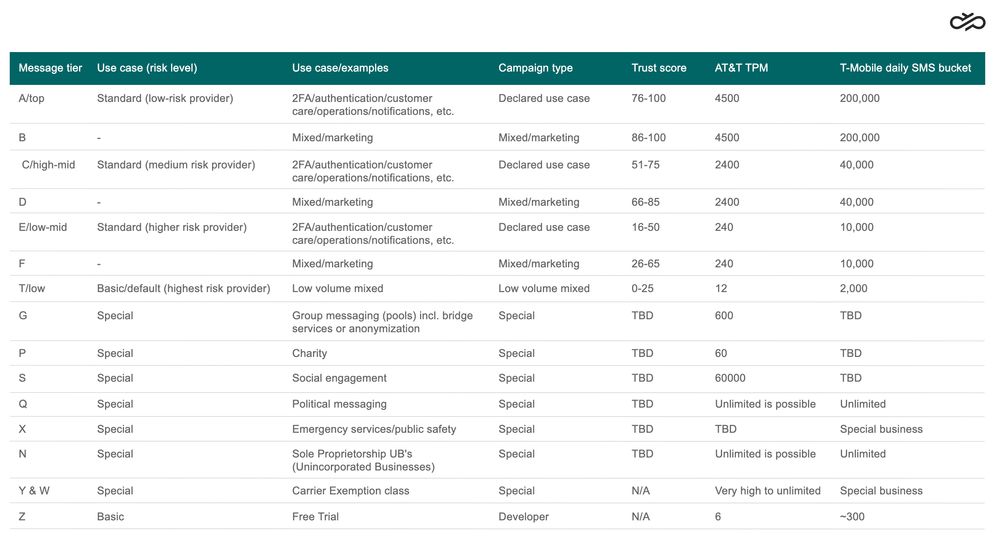
Task: Click the T/low tier cell
Action: pos(32,288)
